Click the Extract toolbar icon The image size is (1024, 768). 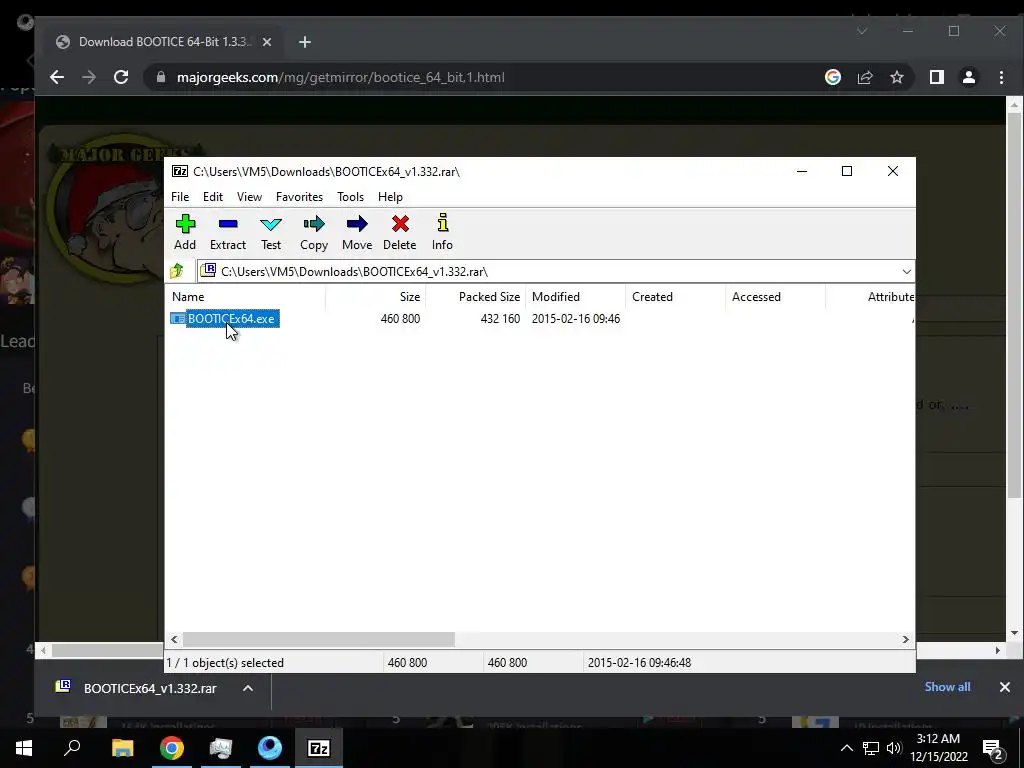[228, 232]
